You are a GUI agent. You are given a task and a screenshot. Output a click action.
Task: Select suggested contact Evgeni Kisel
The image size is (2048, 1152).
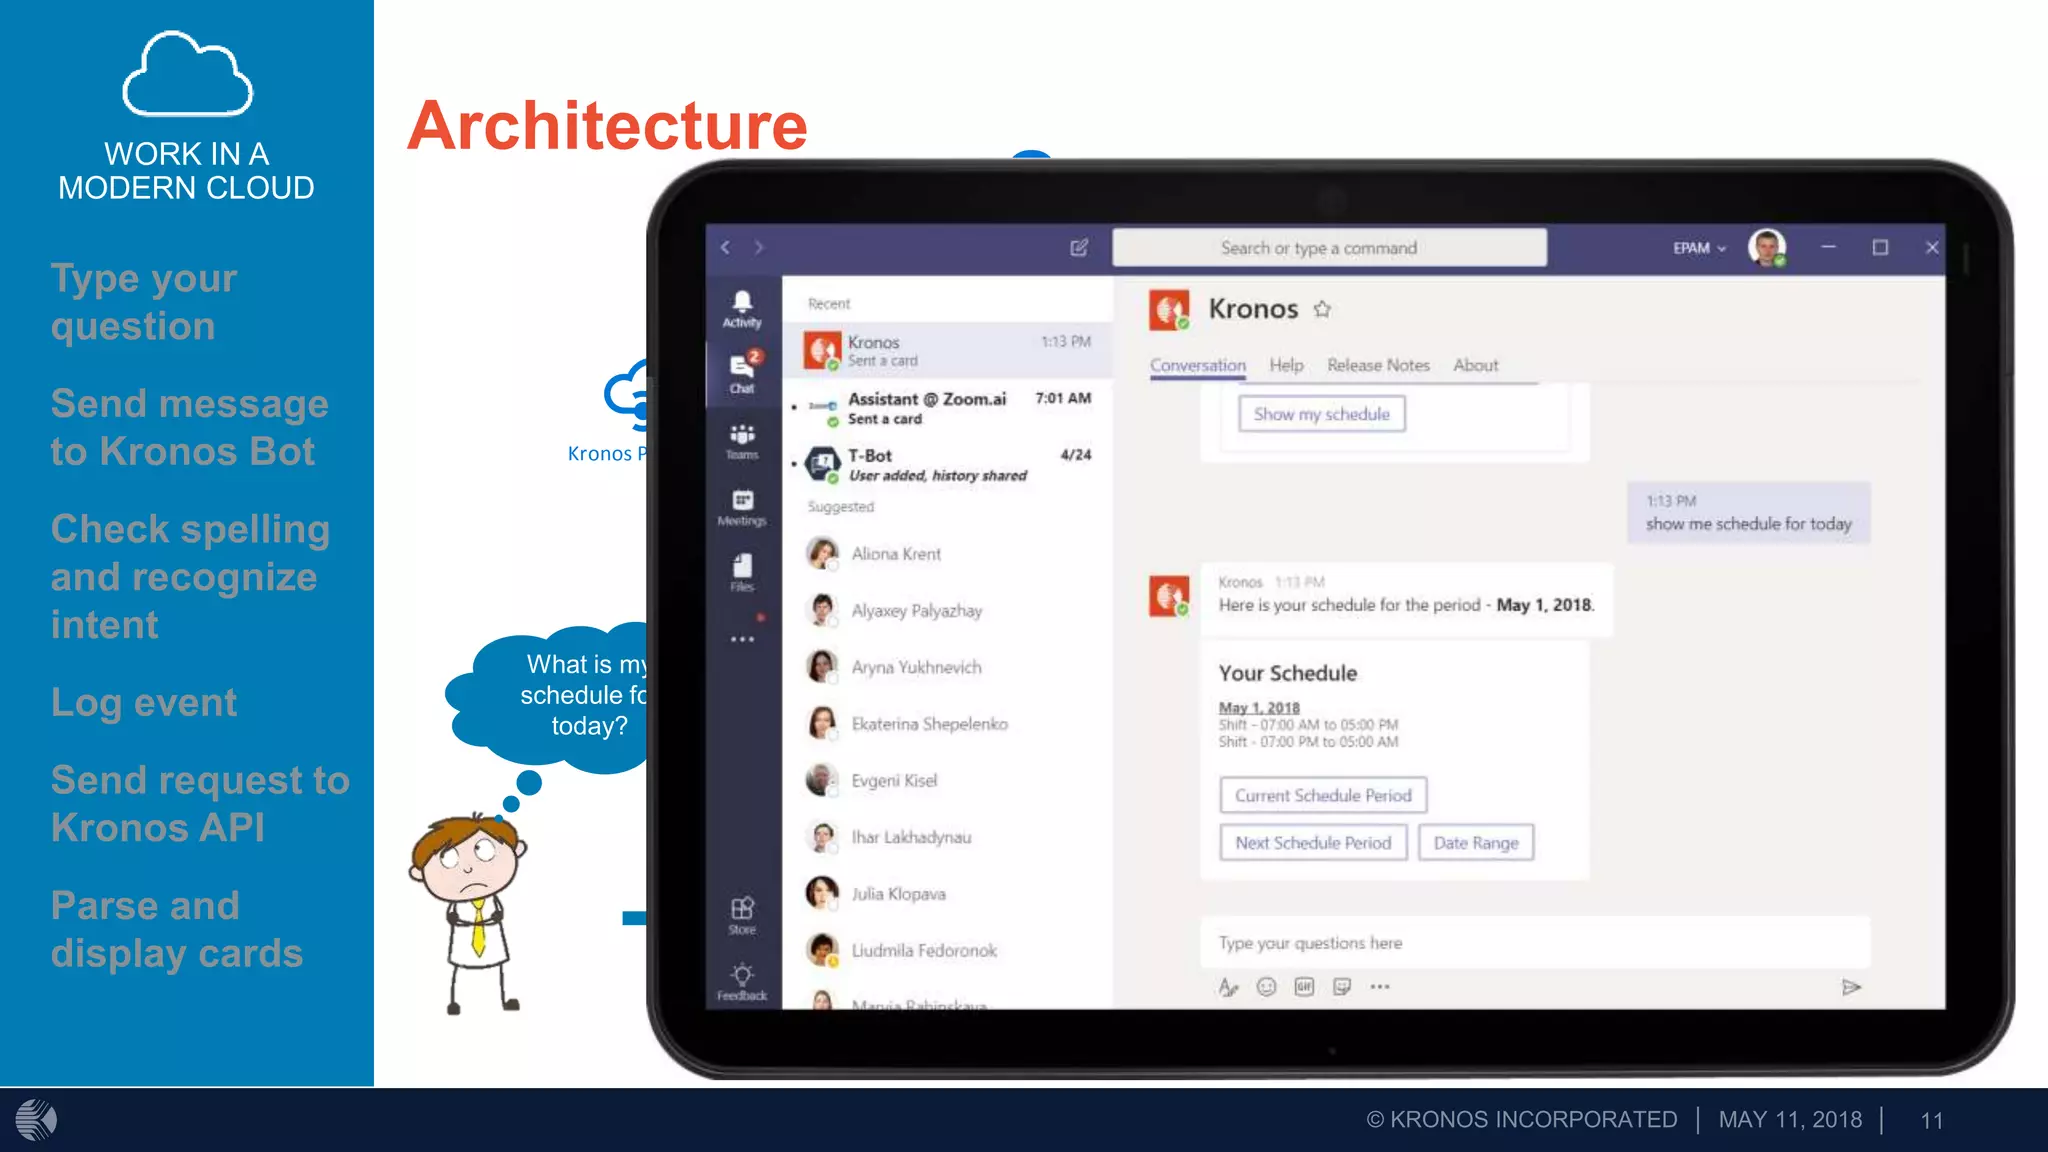click(946, 780)
